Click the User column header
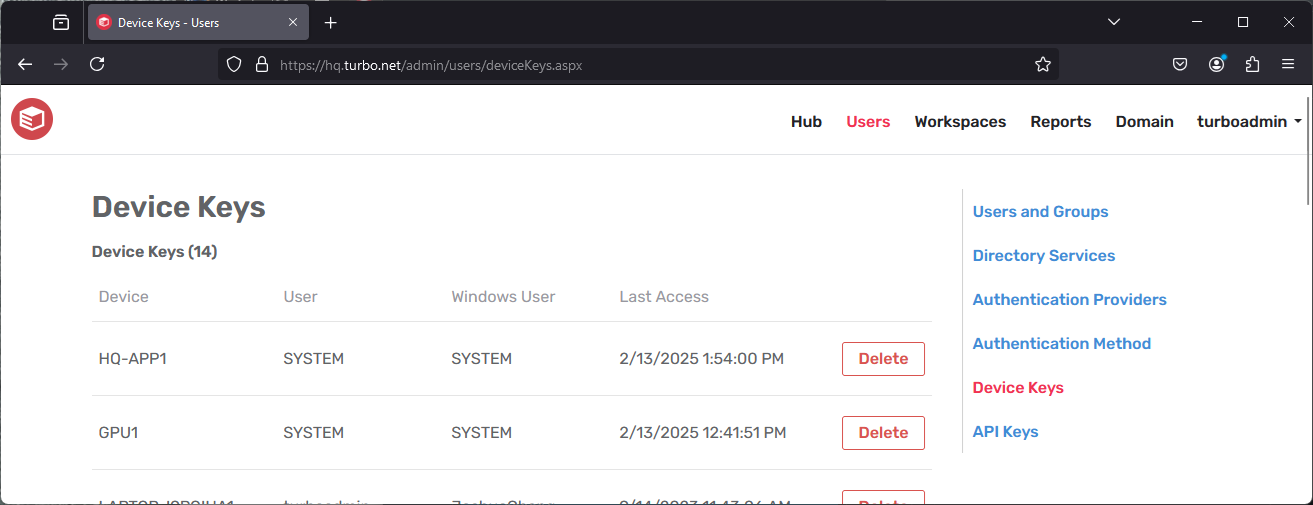Viewport: 1313px width, 505px height. coord(300,297)
